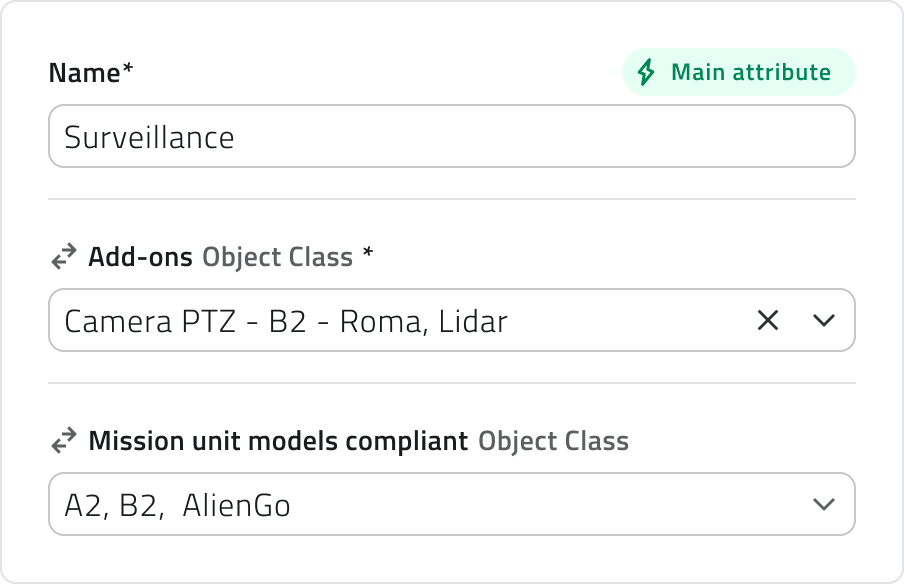Click the Main attribute badge label
The height and width of the screenshot is (584, 904).
tap(750, 72)
